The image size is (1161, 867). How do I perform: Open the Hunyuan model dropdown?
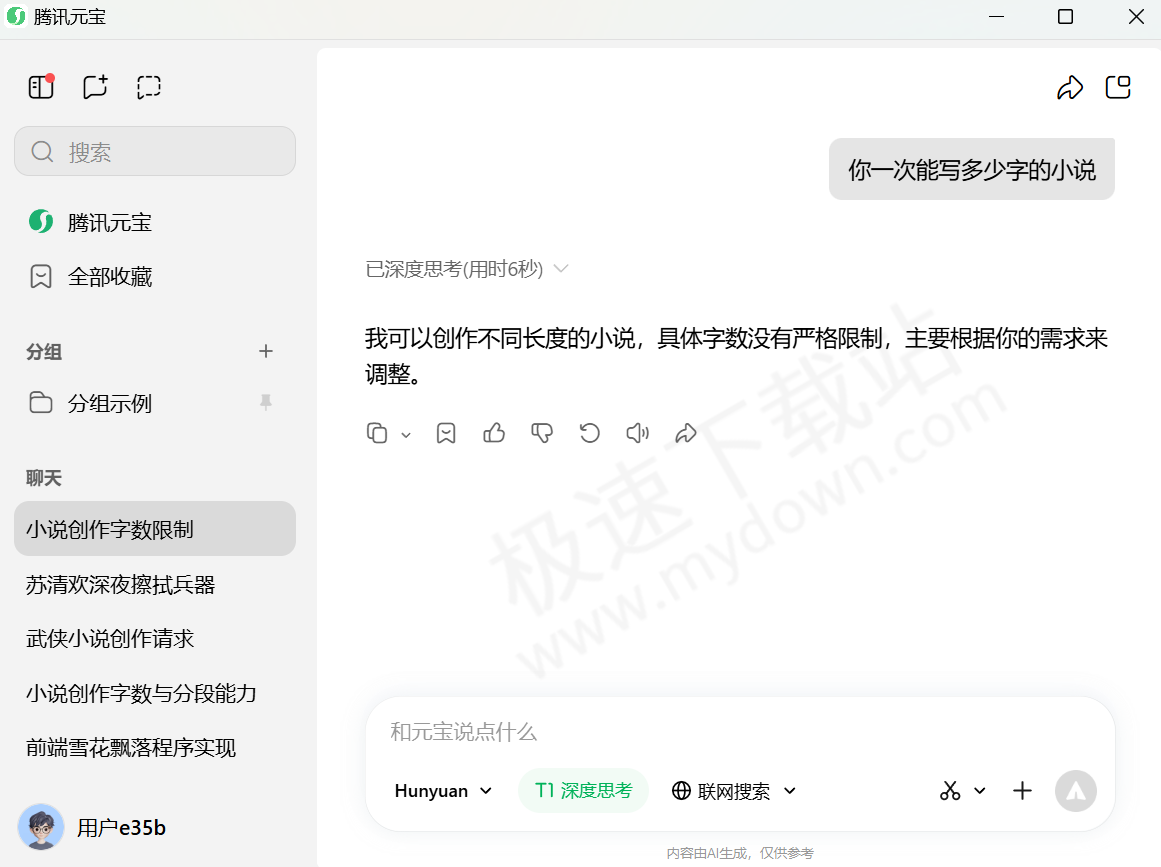coord(443,791)
